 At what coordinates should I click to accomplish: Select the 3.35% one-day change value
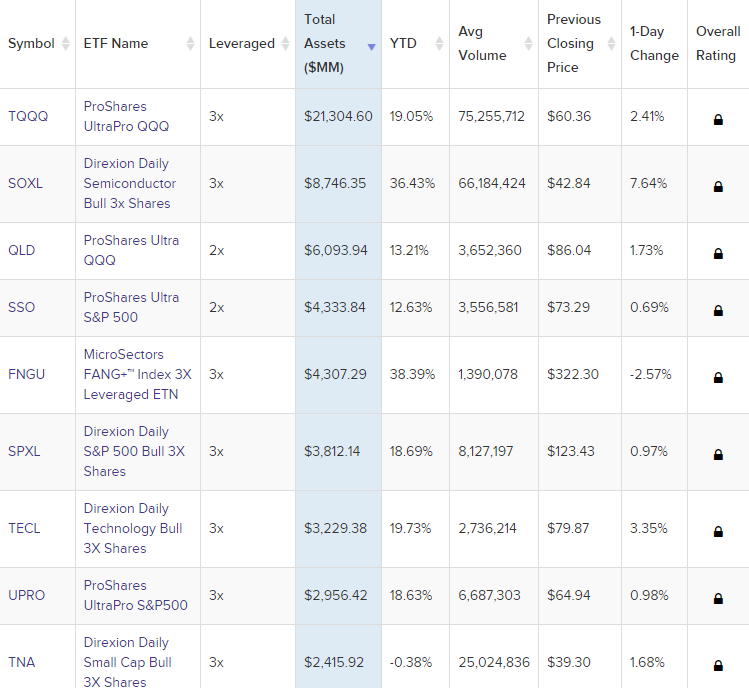tap(648, 528)
